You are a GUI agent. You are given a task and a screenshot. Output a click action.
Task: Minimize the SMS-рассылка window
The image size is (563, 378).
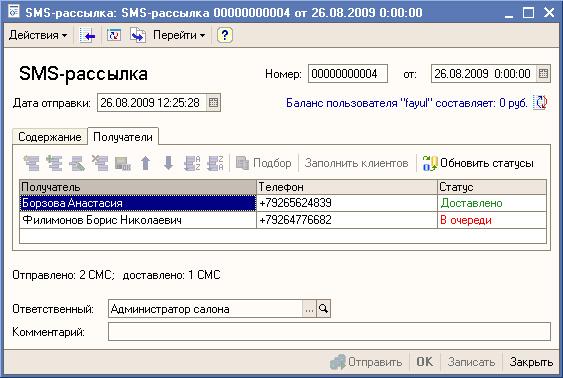pyautogui.click(x=508, y=14)
